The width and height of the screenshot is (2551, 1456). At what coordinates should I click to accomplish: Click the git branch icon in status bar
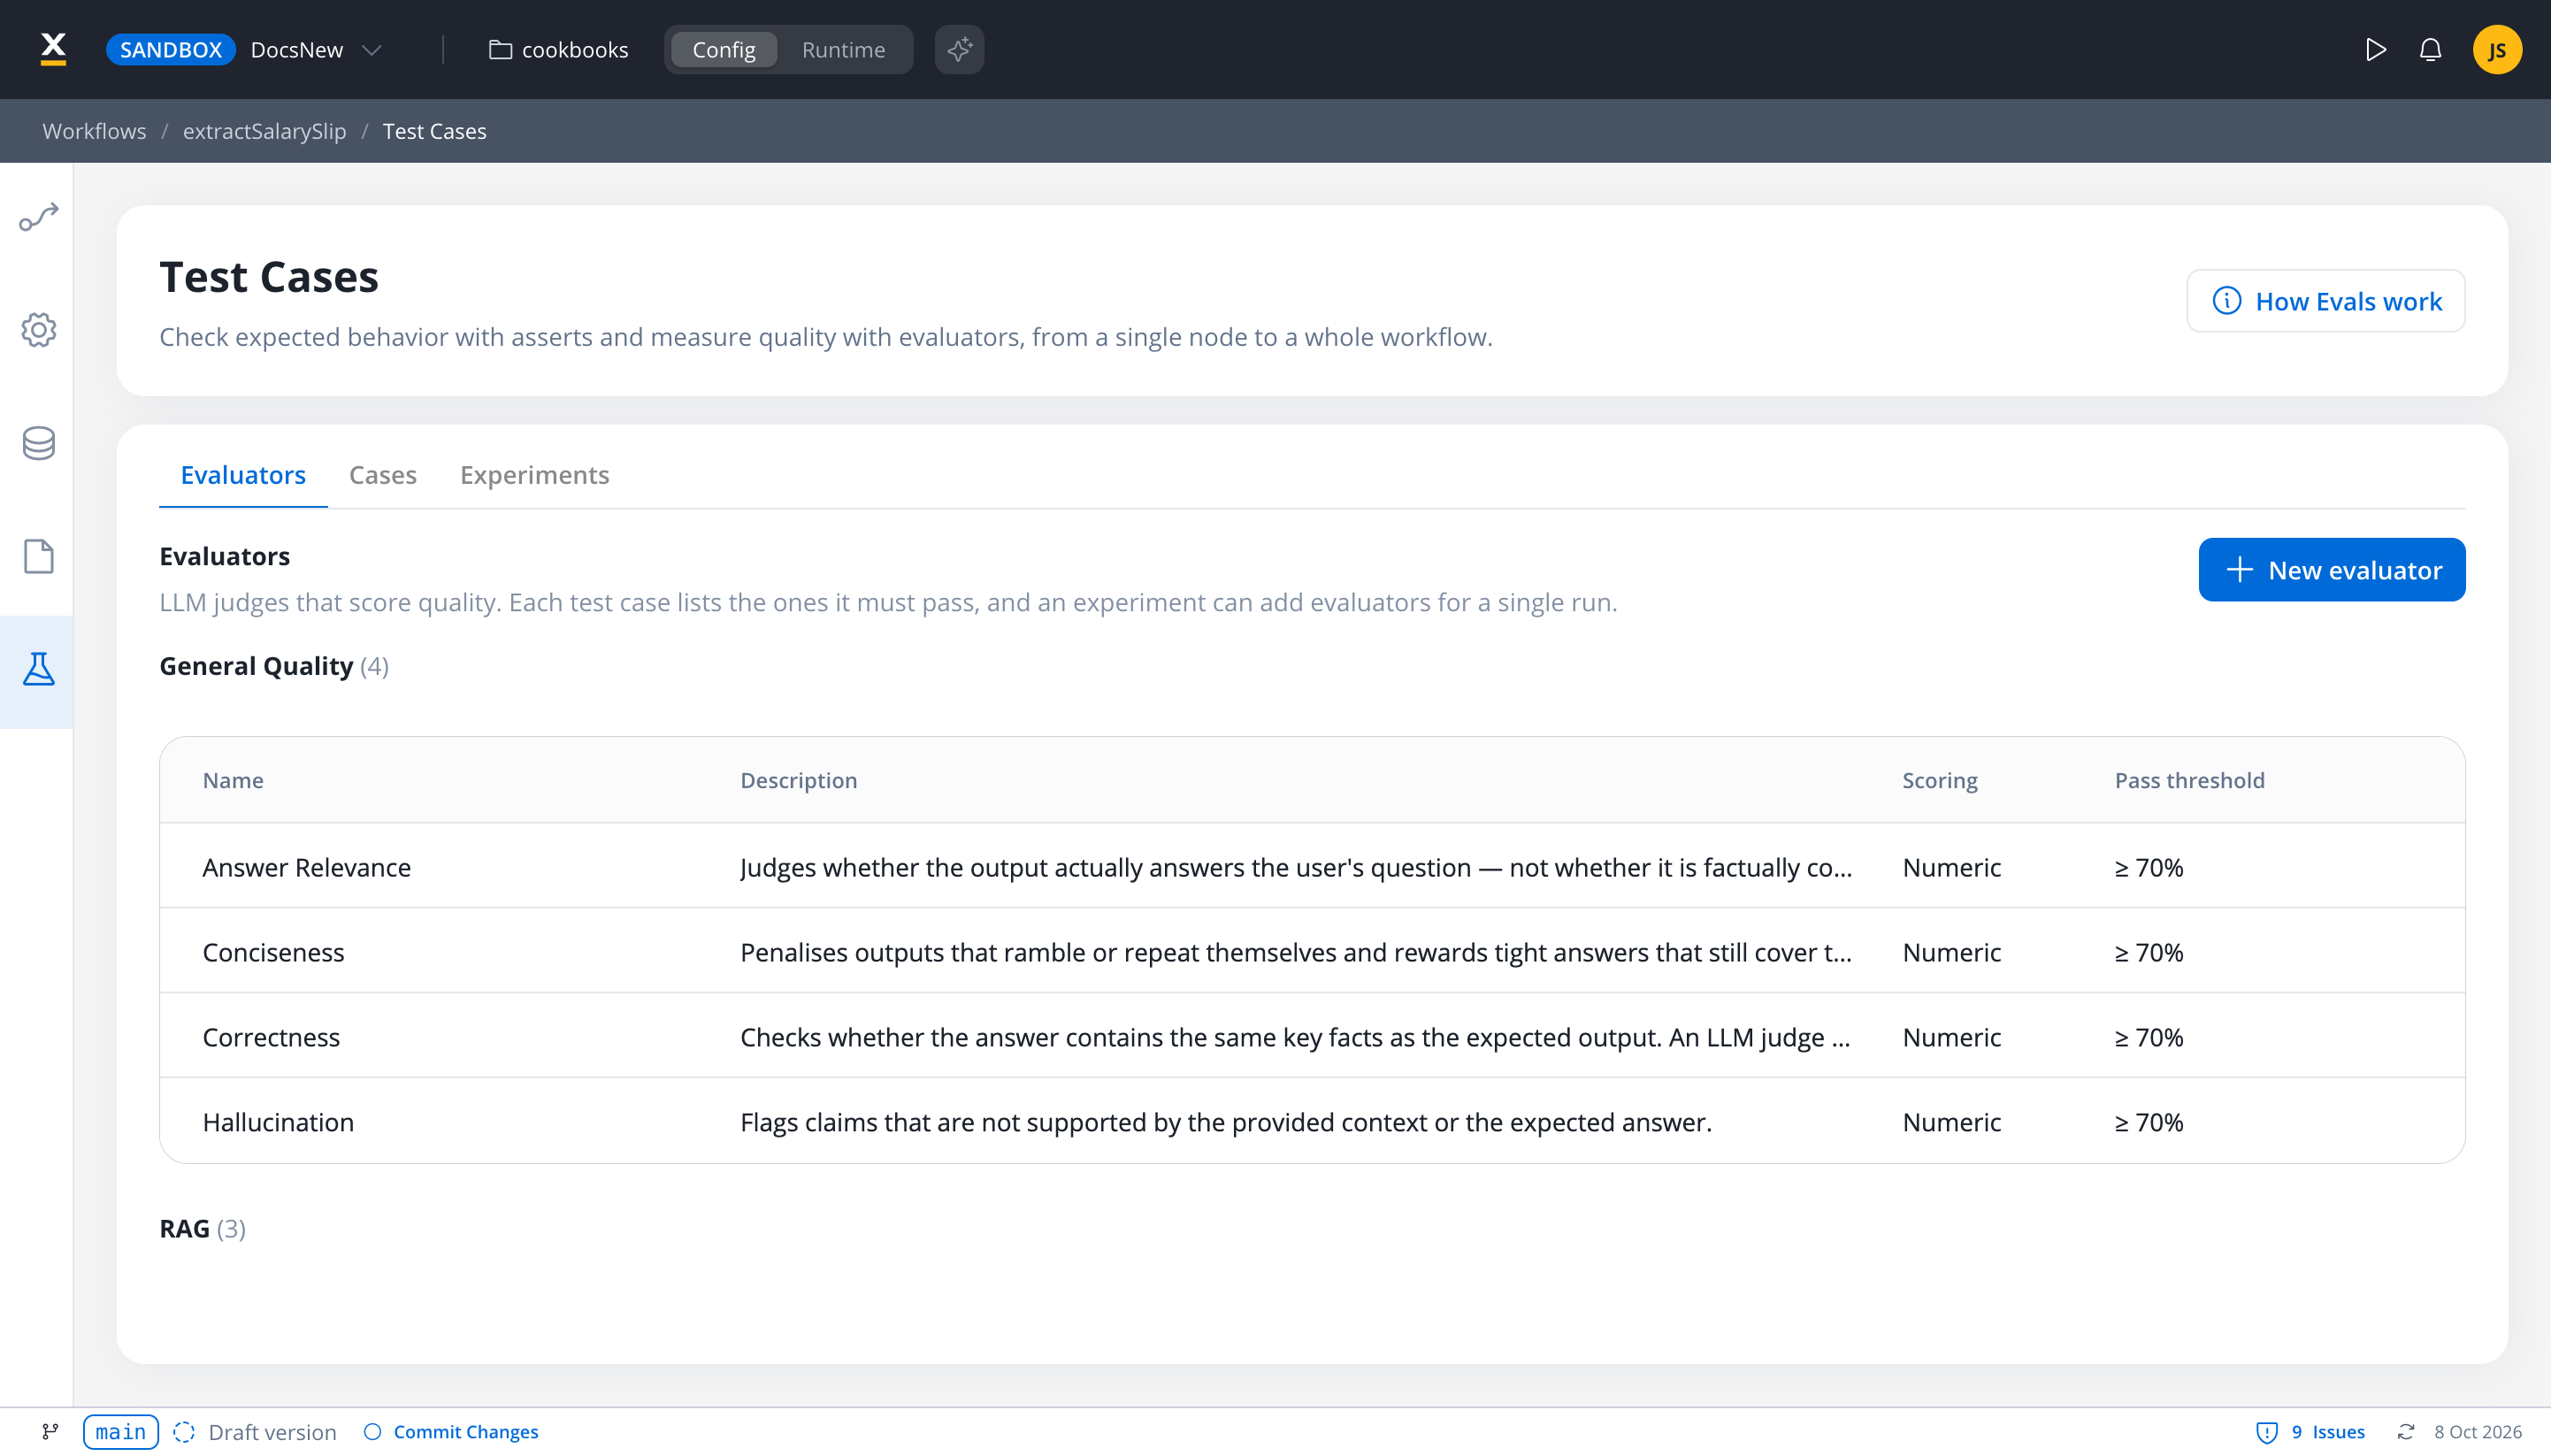tap(50, 1432)
